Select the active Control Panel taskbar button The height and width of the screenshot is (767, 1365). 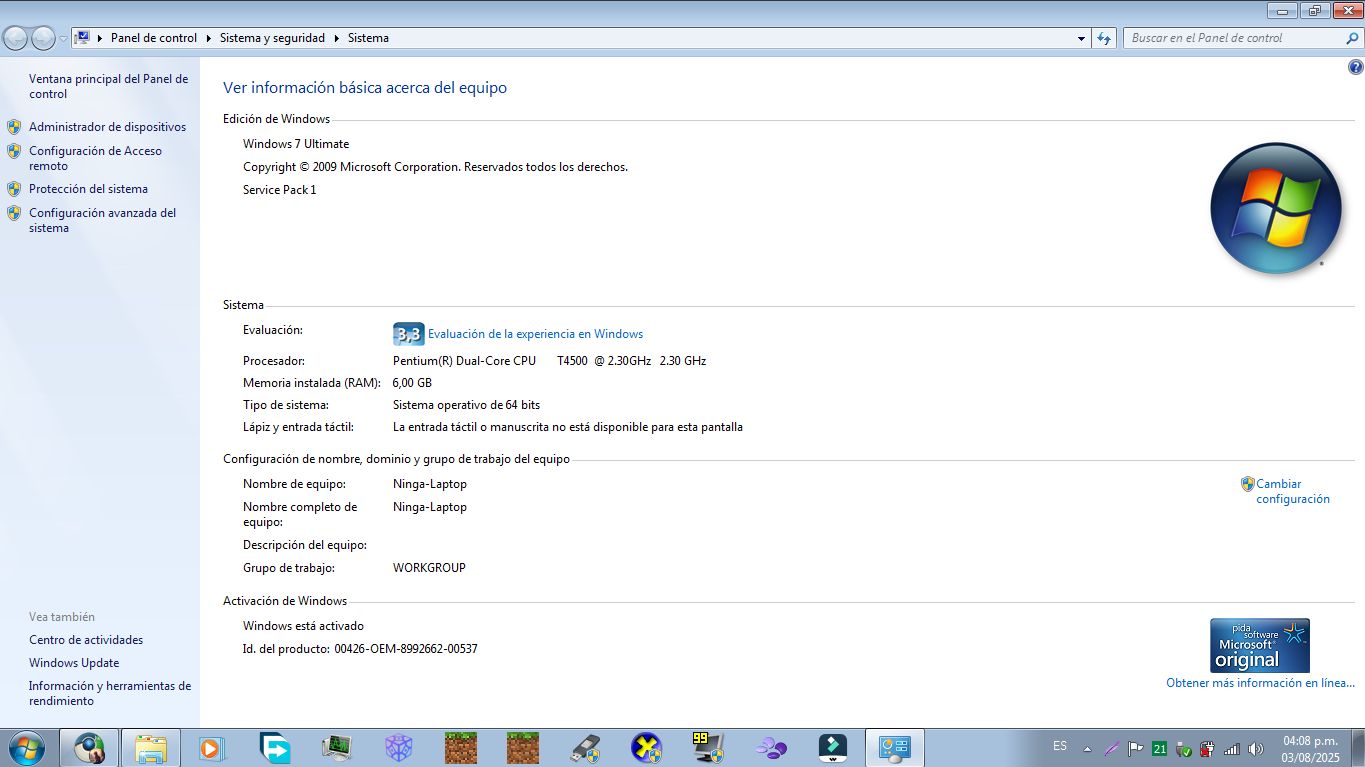pos(894,748)
